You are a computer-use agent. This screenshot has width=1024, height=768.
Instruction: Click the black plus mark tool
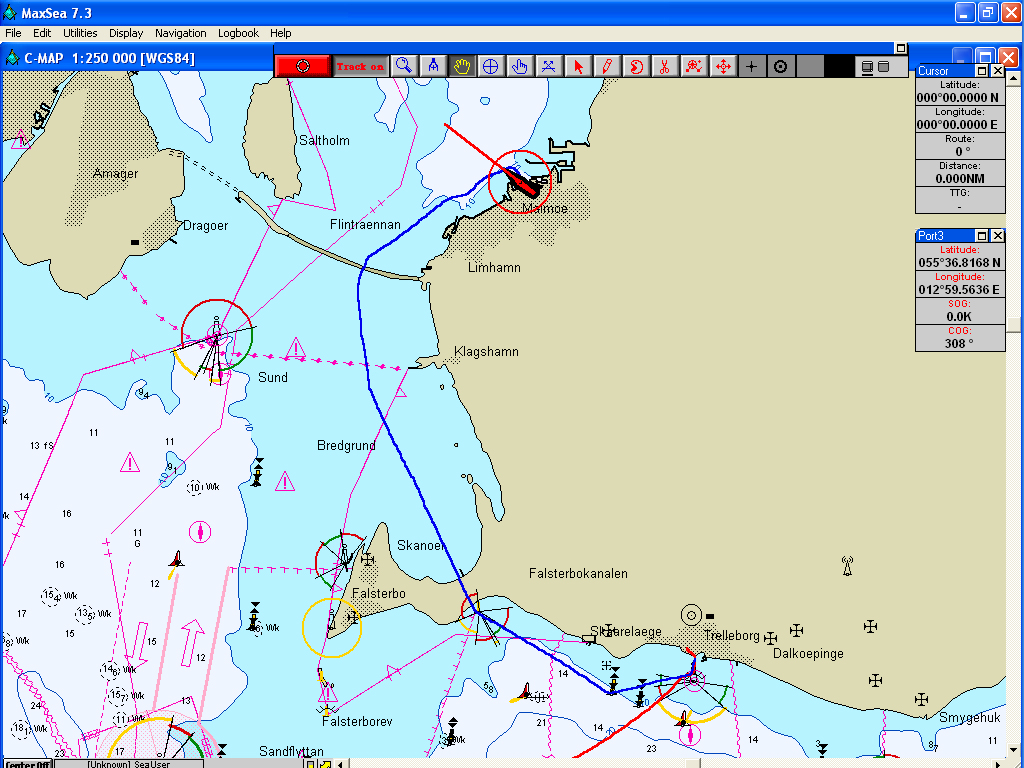(752, 66)
